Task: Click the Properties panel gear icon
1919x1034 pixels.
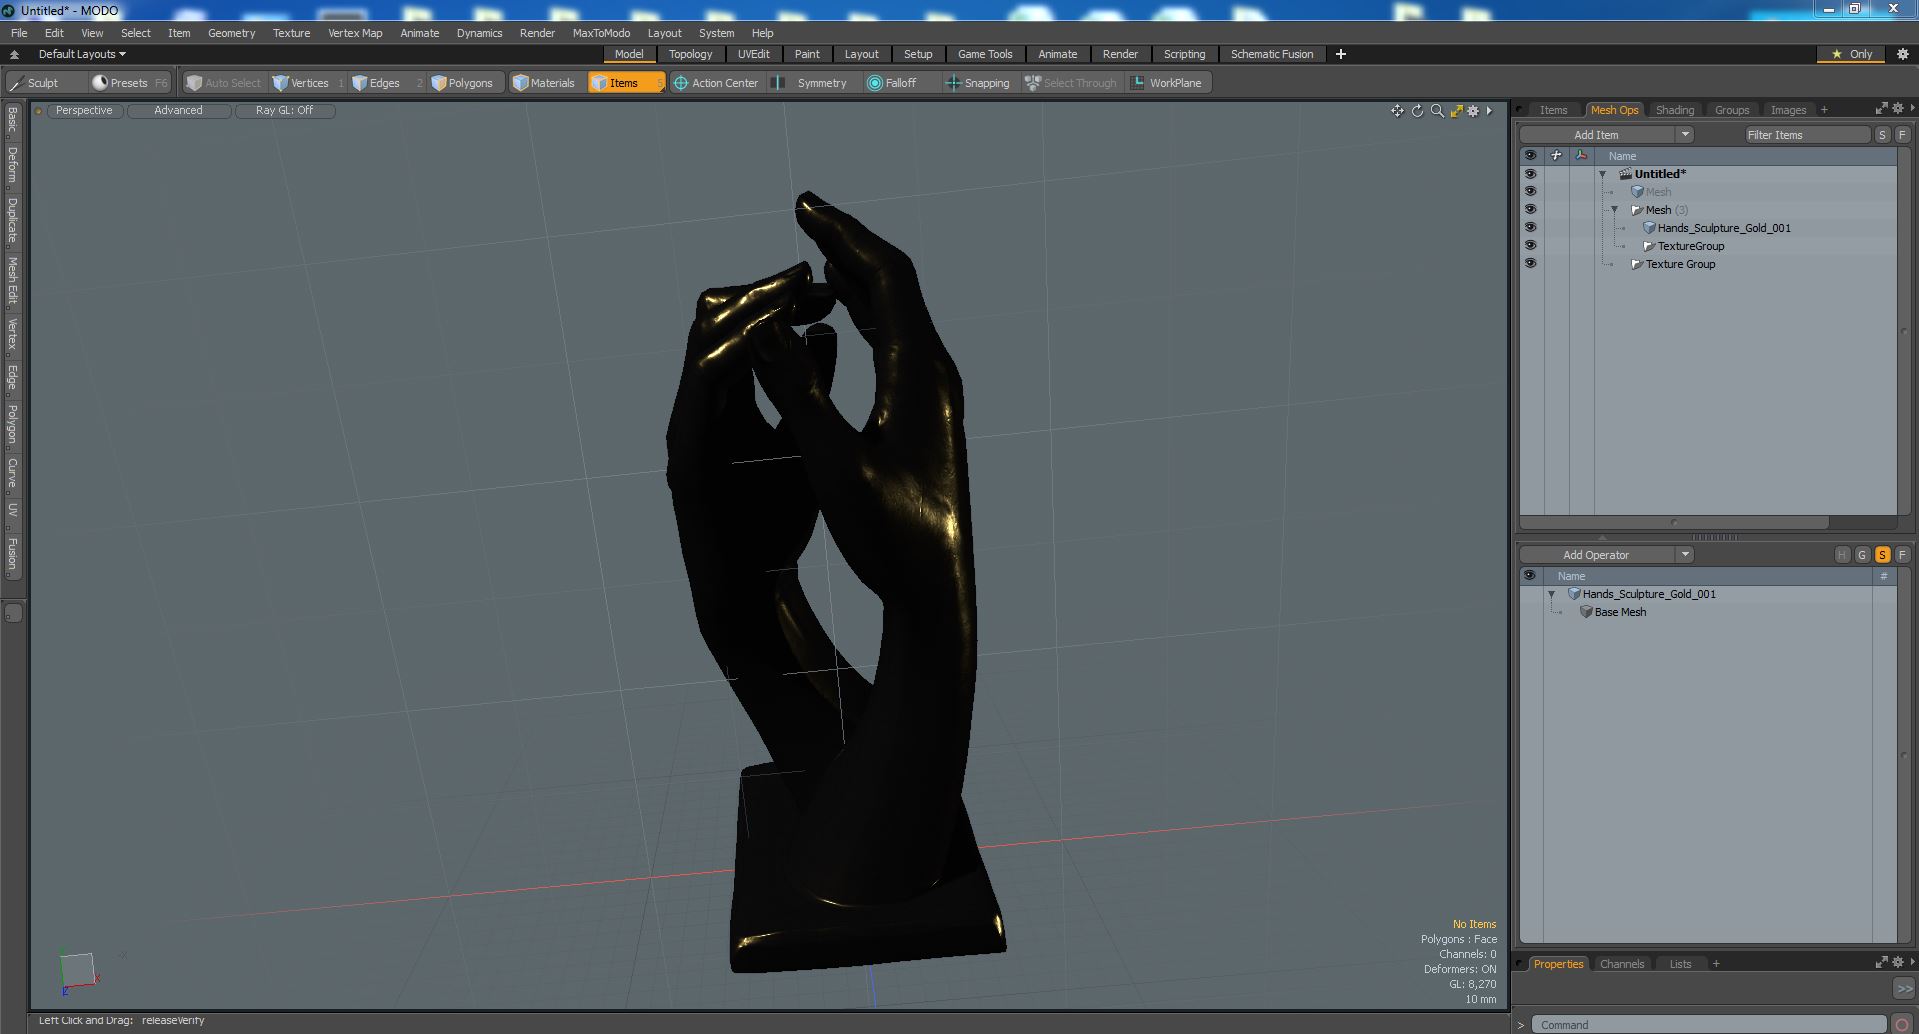Action: coord(1897,963)
